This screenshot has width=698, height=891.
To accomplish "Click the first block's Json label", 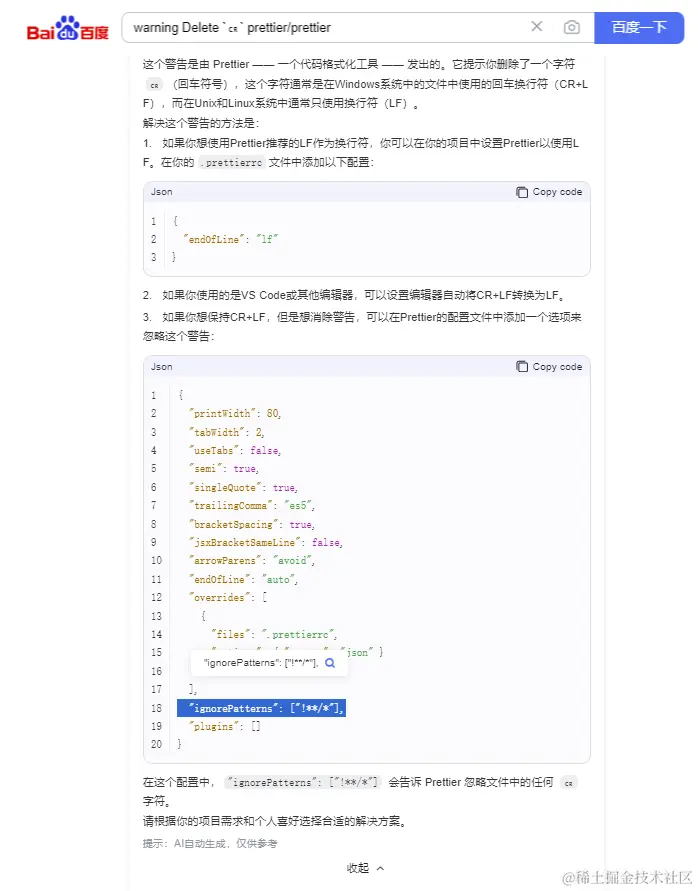I will [x=161, y=192].
